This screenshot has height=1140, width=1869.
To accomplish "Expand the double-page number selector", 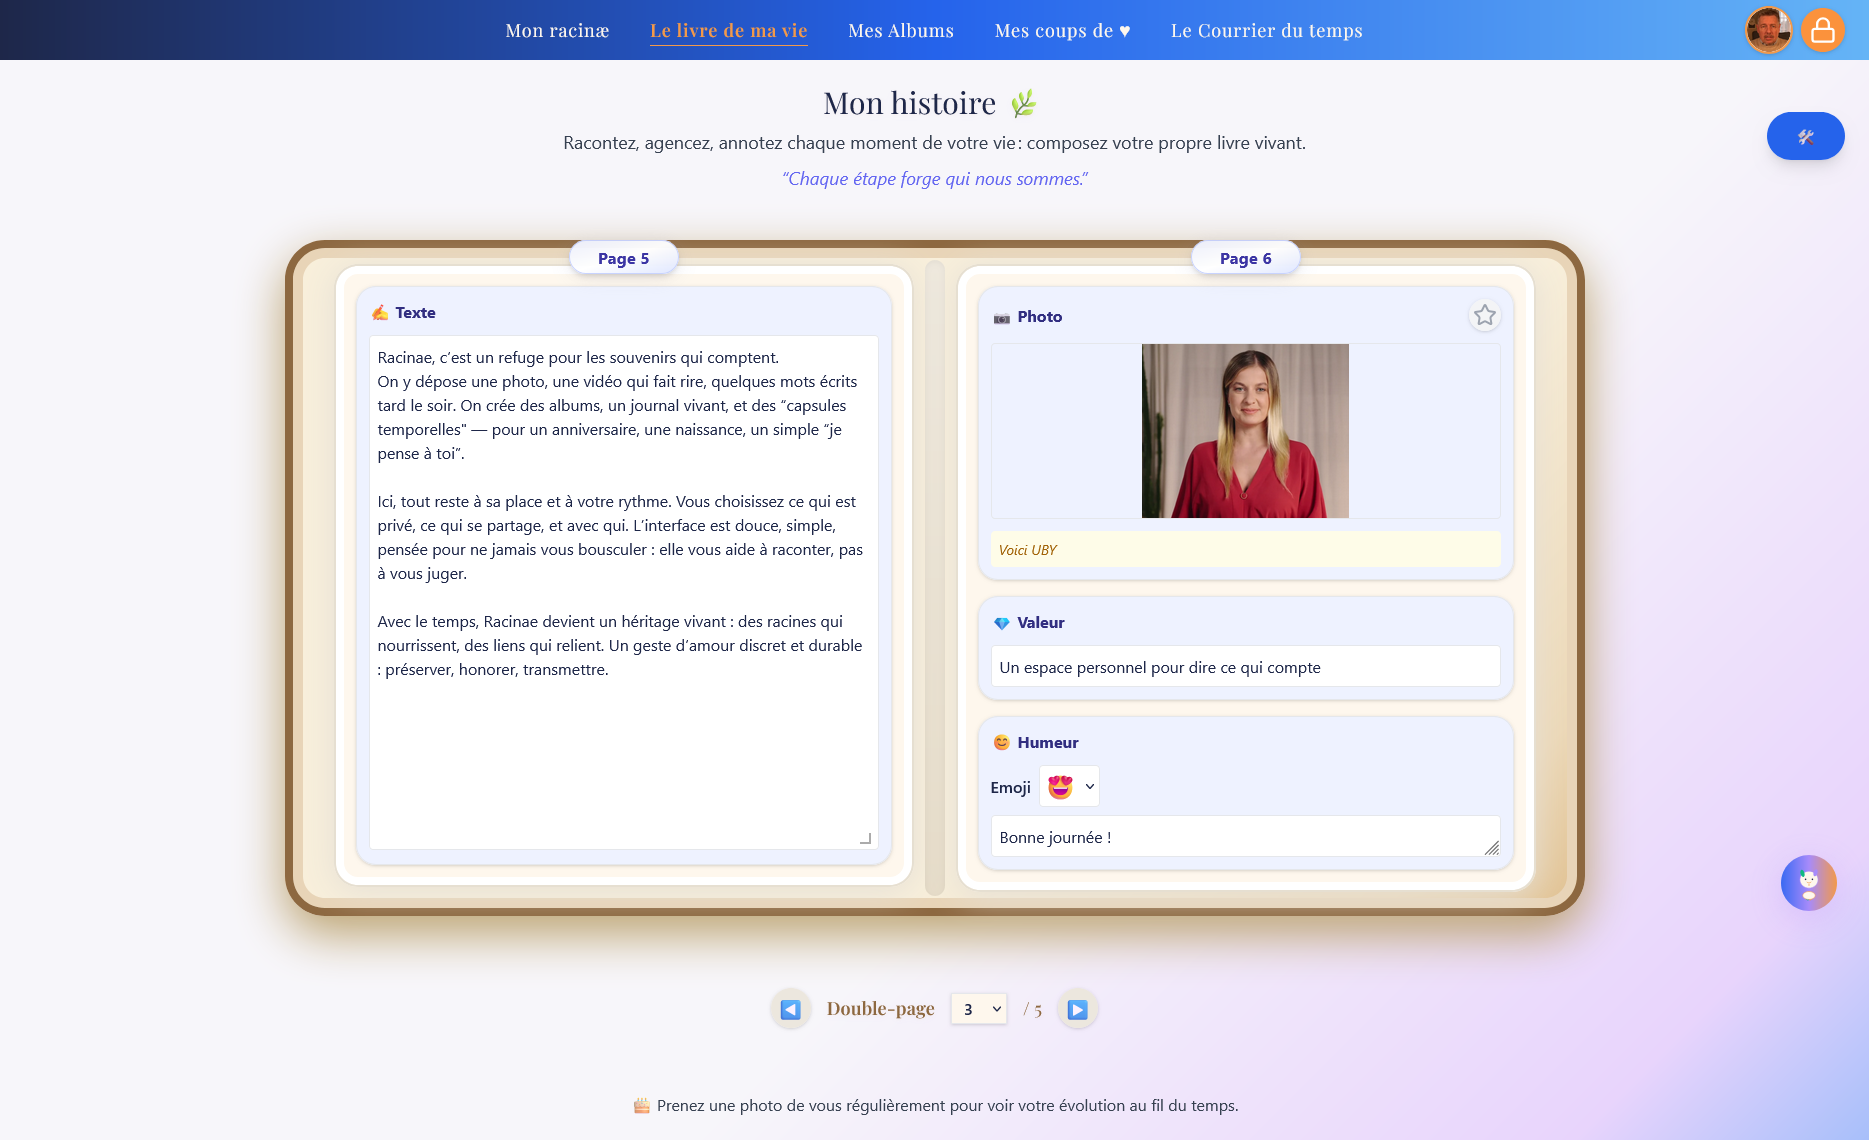I will click(978, 1009).
